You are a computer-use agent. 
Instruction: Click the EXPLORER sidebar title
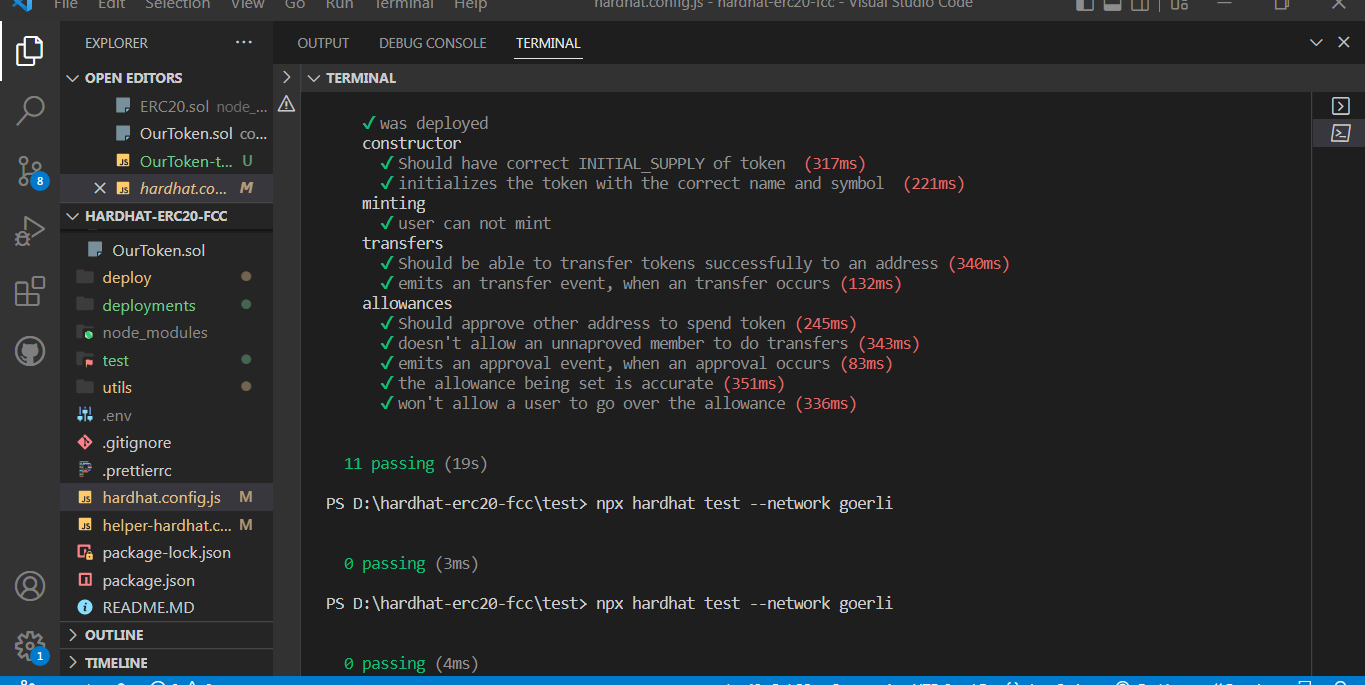(x=116, y=43)
